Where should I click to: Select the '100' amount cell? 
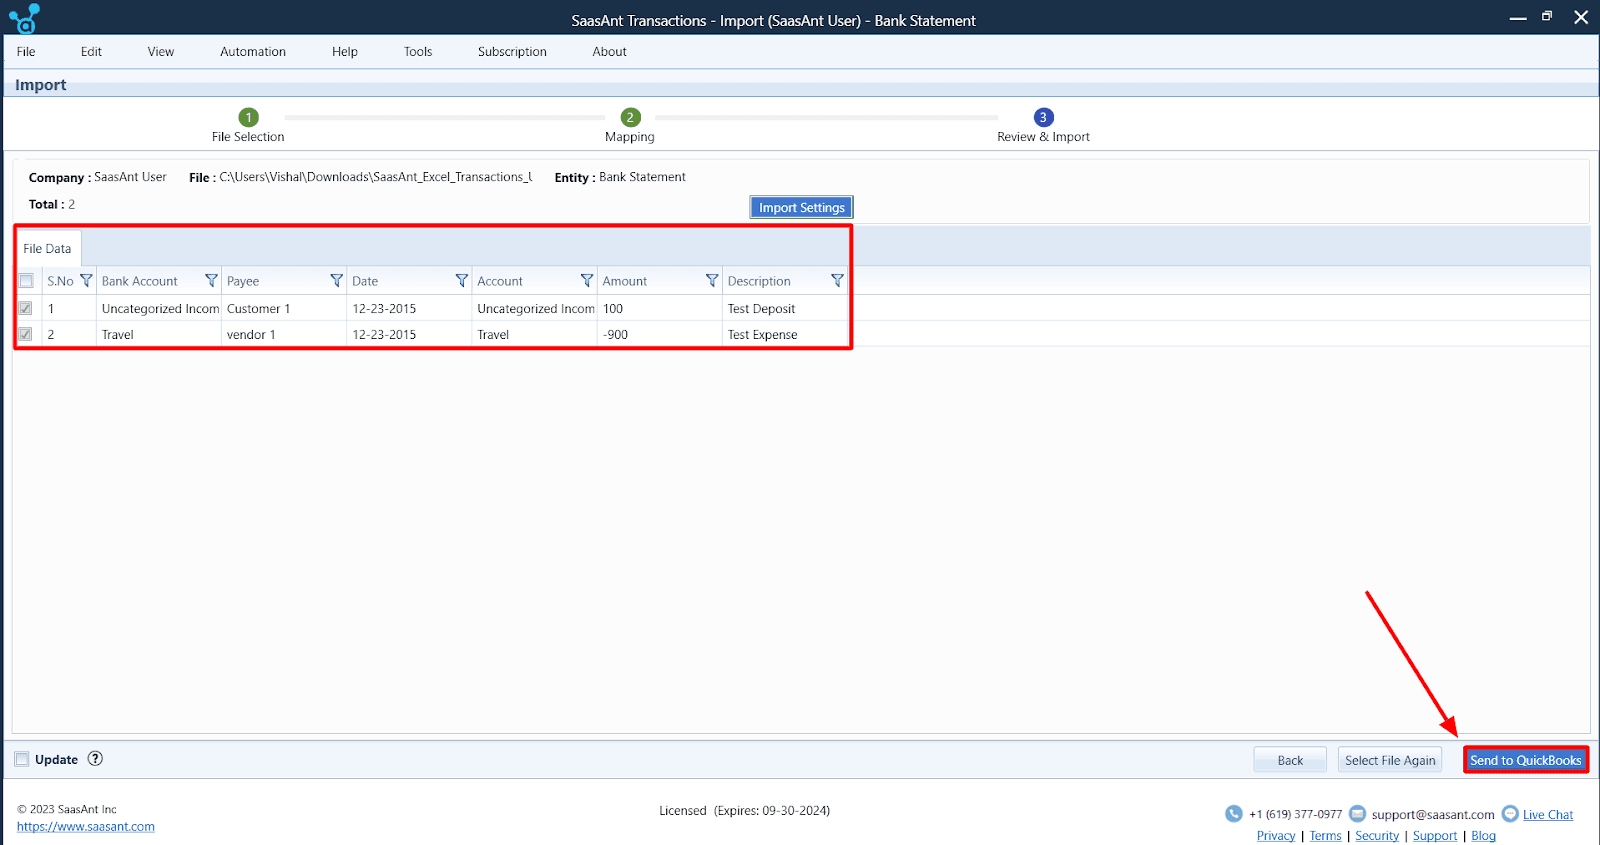pos(659,308)
